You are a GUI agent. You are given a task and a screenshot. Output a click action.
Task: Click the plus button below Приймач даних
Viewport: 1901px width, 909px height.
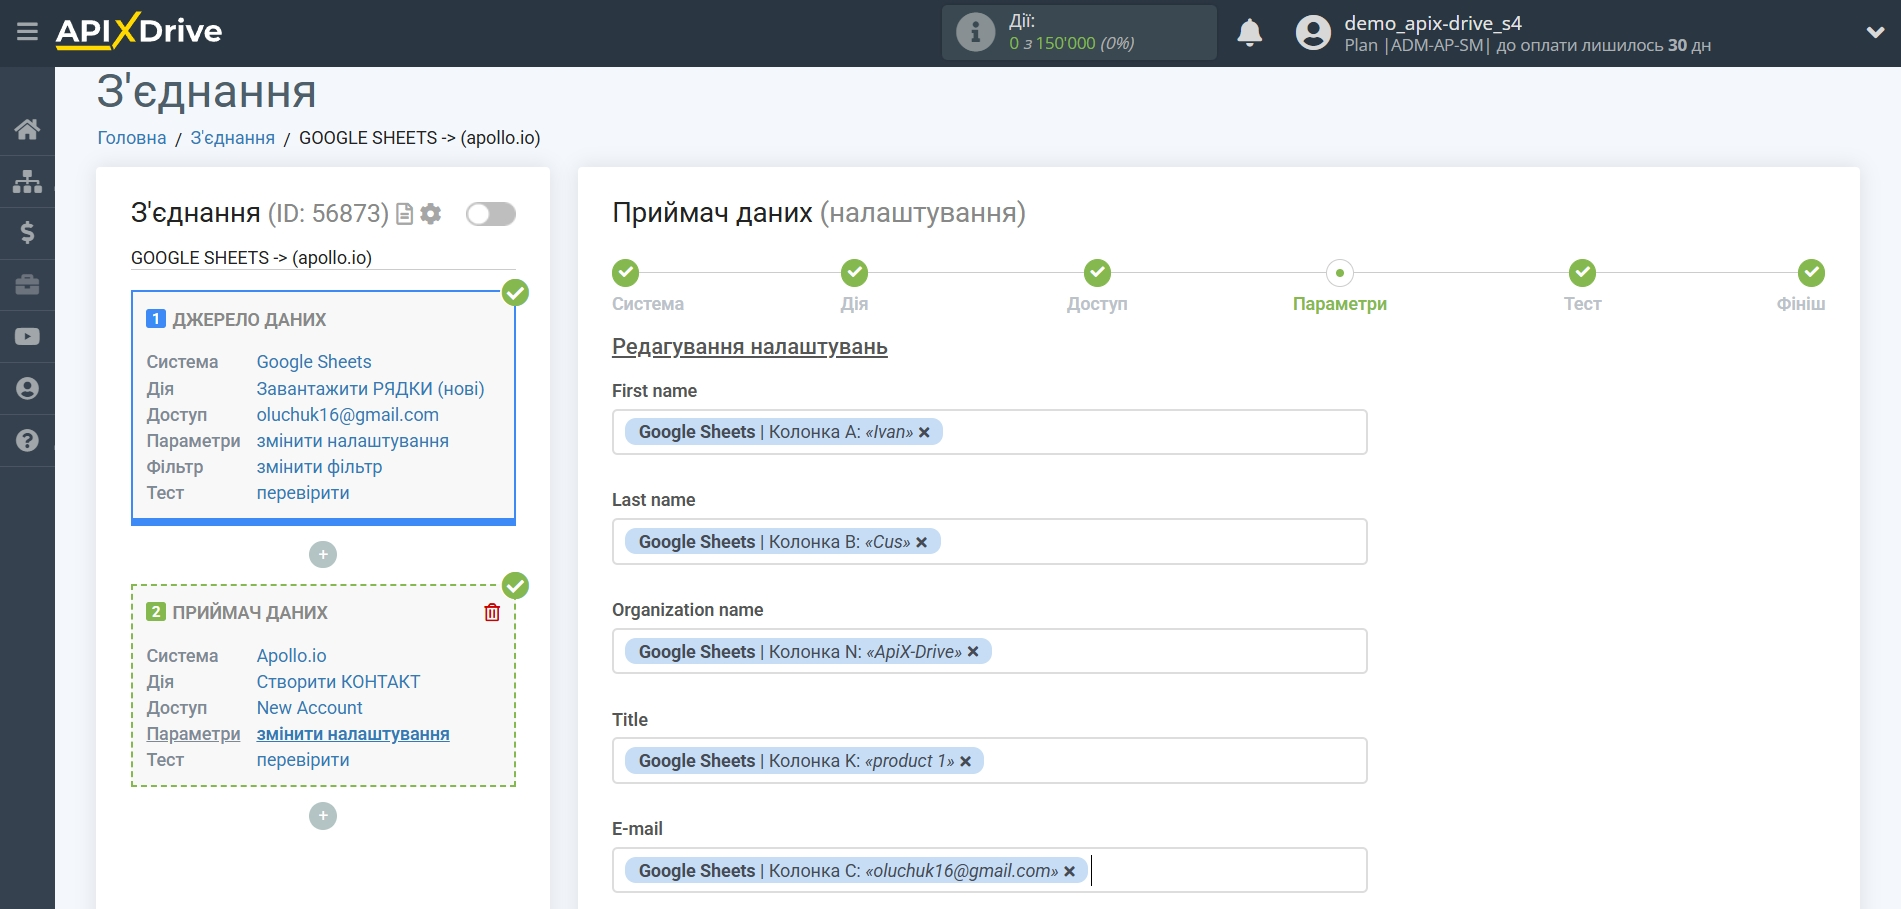point(322,816)
